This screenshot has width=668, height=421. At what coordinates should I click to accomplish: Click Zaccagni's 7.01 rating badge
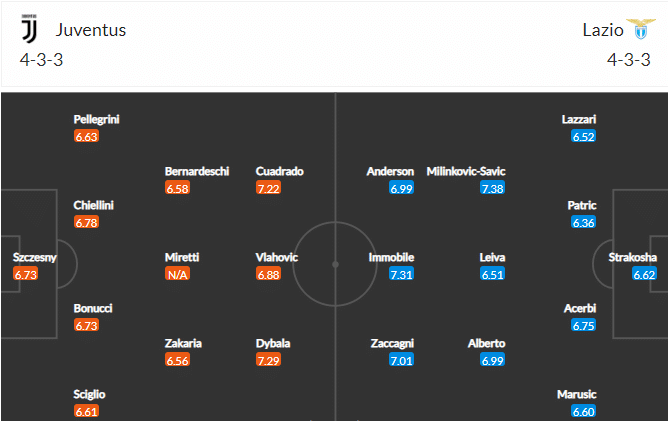401,360
